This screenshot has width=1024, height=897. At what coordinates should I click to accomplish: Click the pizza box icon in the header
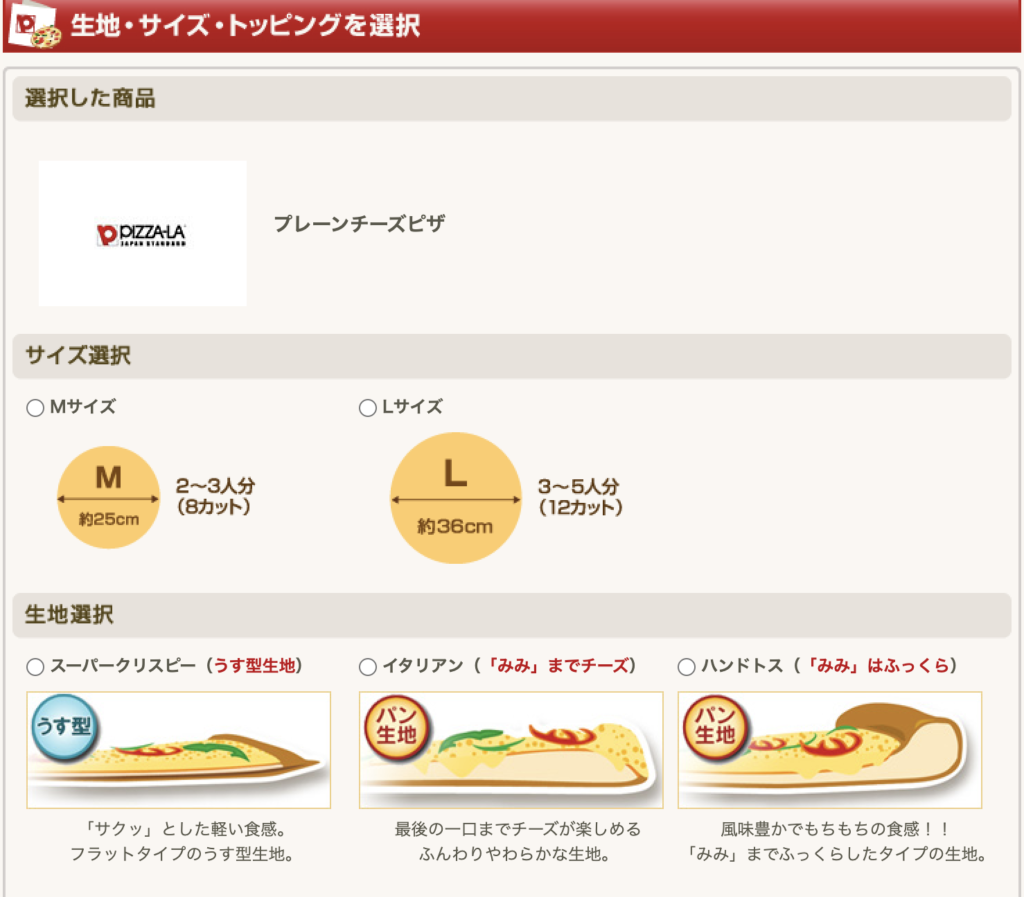point(34,25)
